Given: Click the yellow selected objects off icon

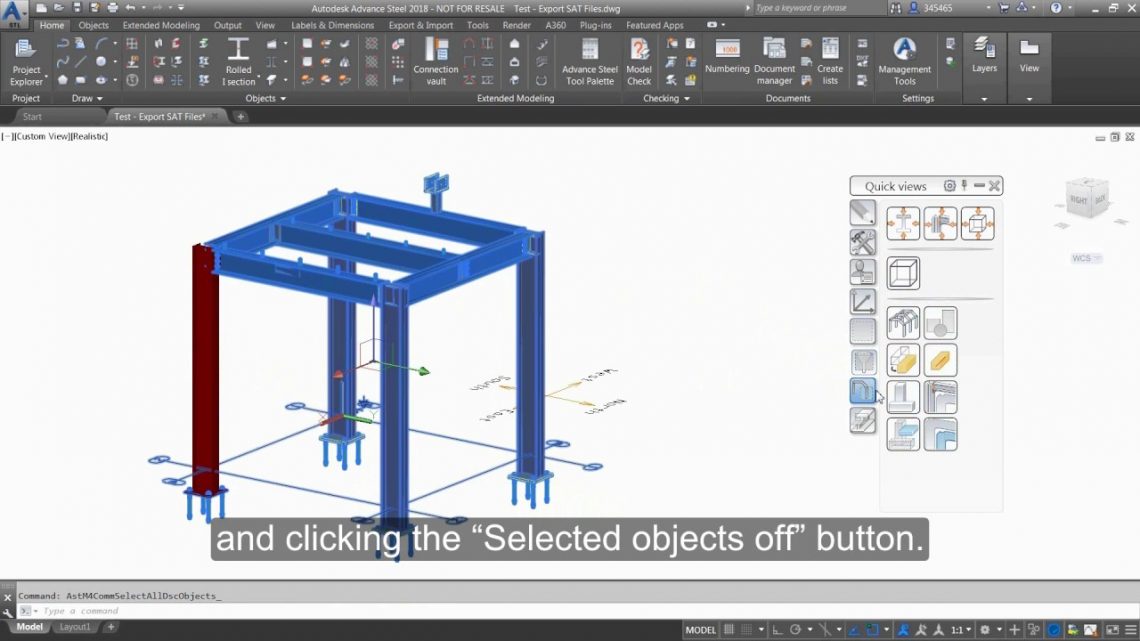Looking at the screenshot, I should (903, 360).
